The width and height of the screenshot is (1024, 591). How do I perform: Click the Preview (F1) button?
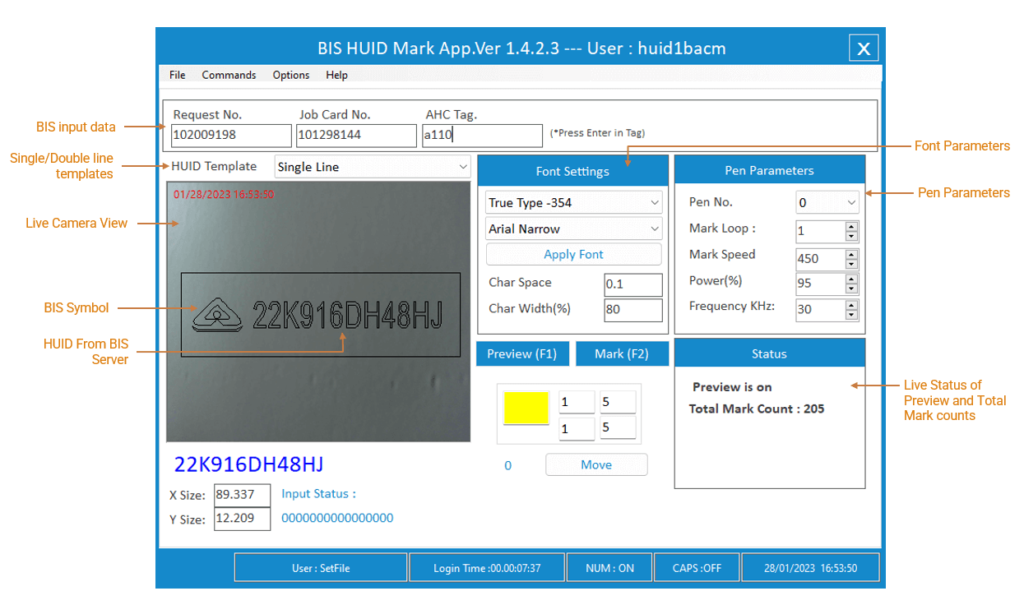click(522, 354)
